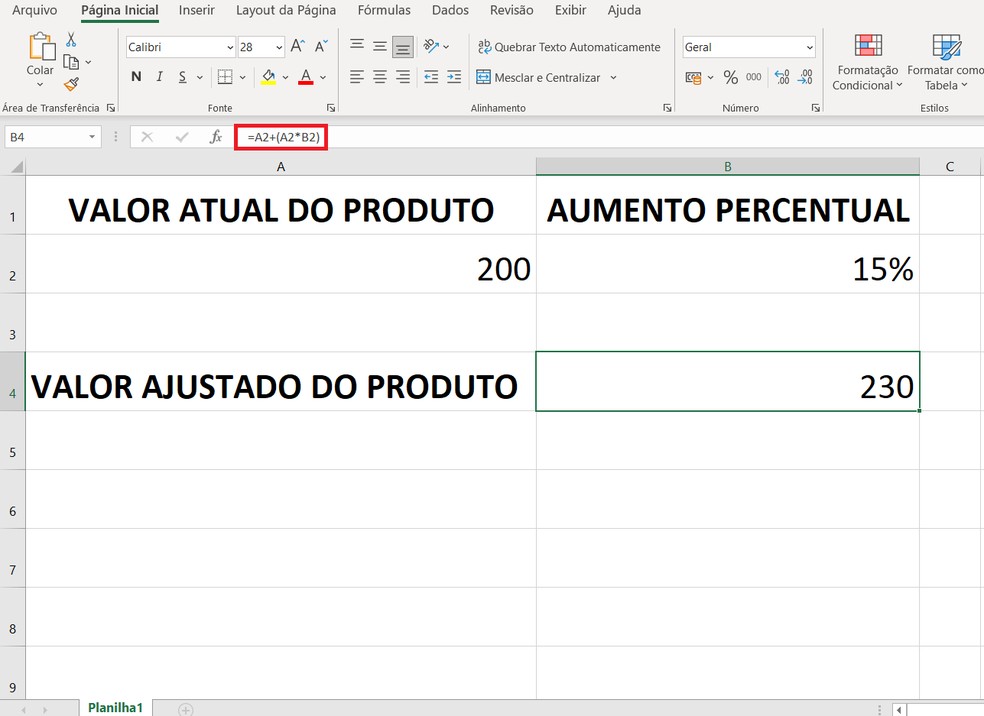
Task: Add a new sheet with plus button
Action: [185, 709]
